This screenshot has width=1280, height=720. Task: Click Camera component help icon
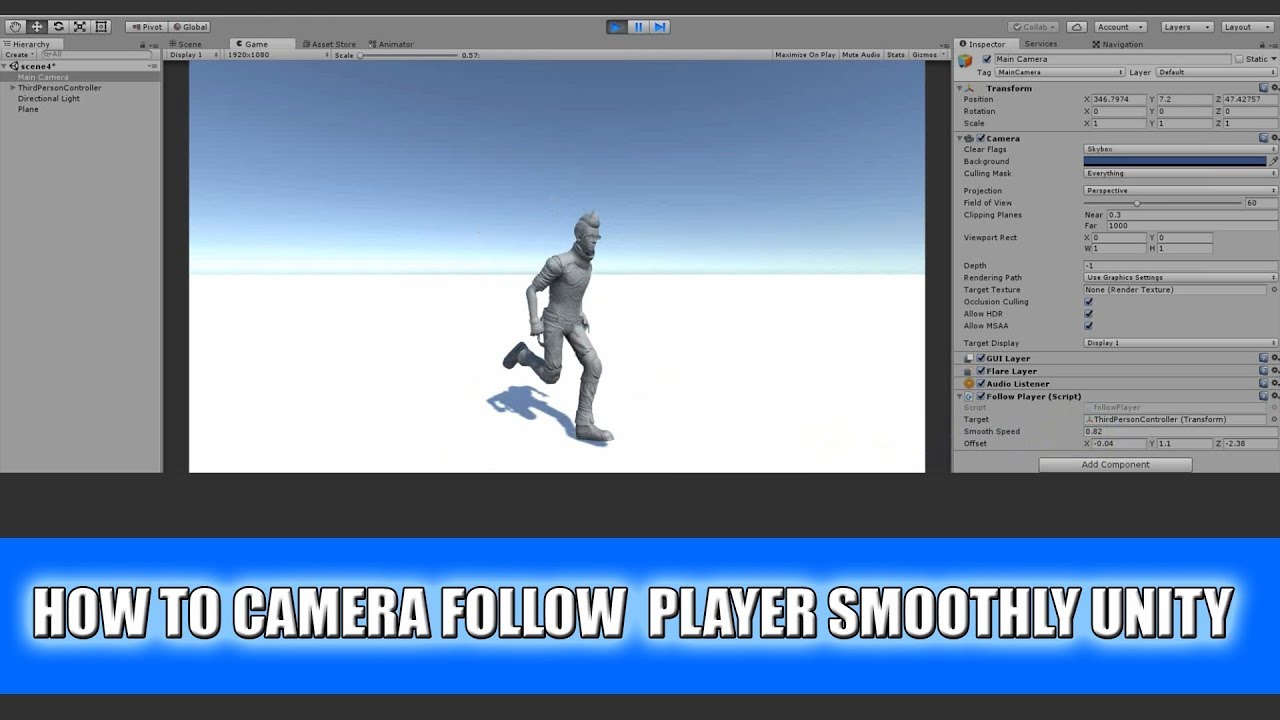click(x=1264, y=138)
